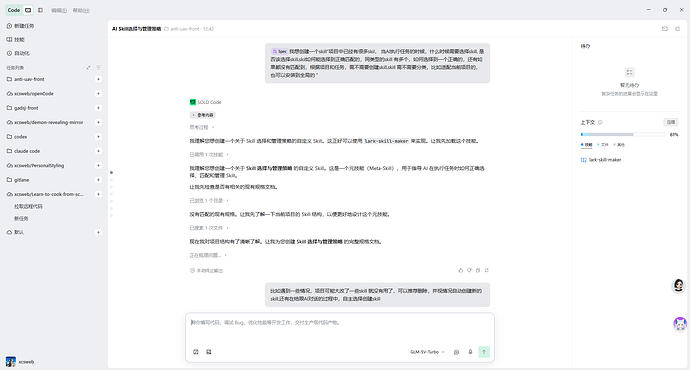Image resolution: width=690 pixels, height=370 pixels.
Task: Select xcsweb/demon-revealing-mirror project
Action: [x=45, y=122]
